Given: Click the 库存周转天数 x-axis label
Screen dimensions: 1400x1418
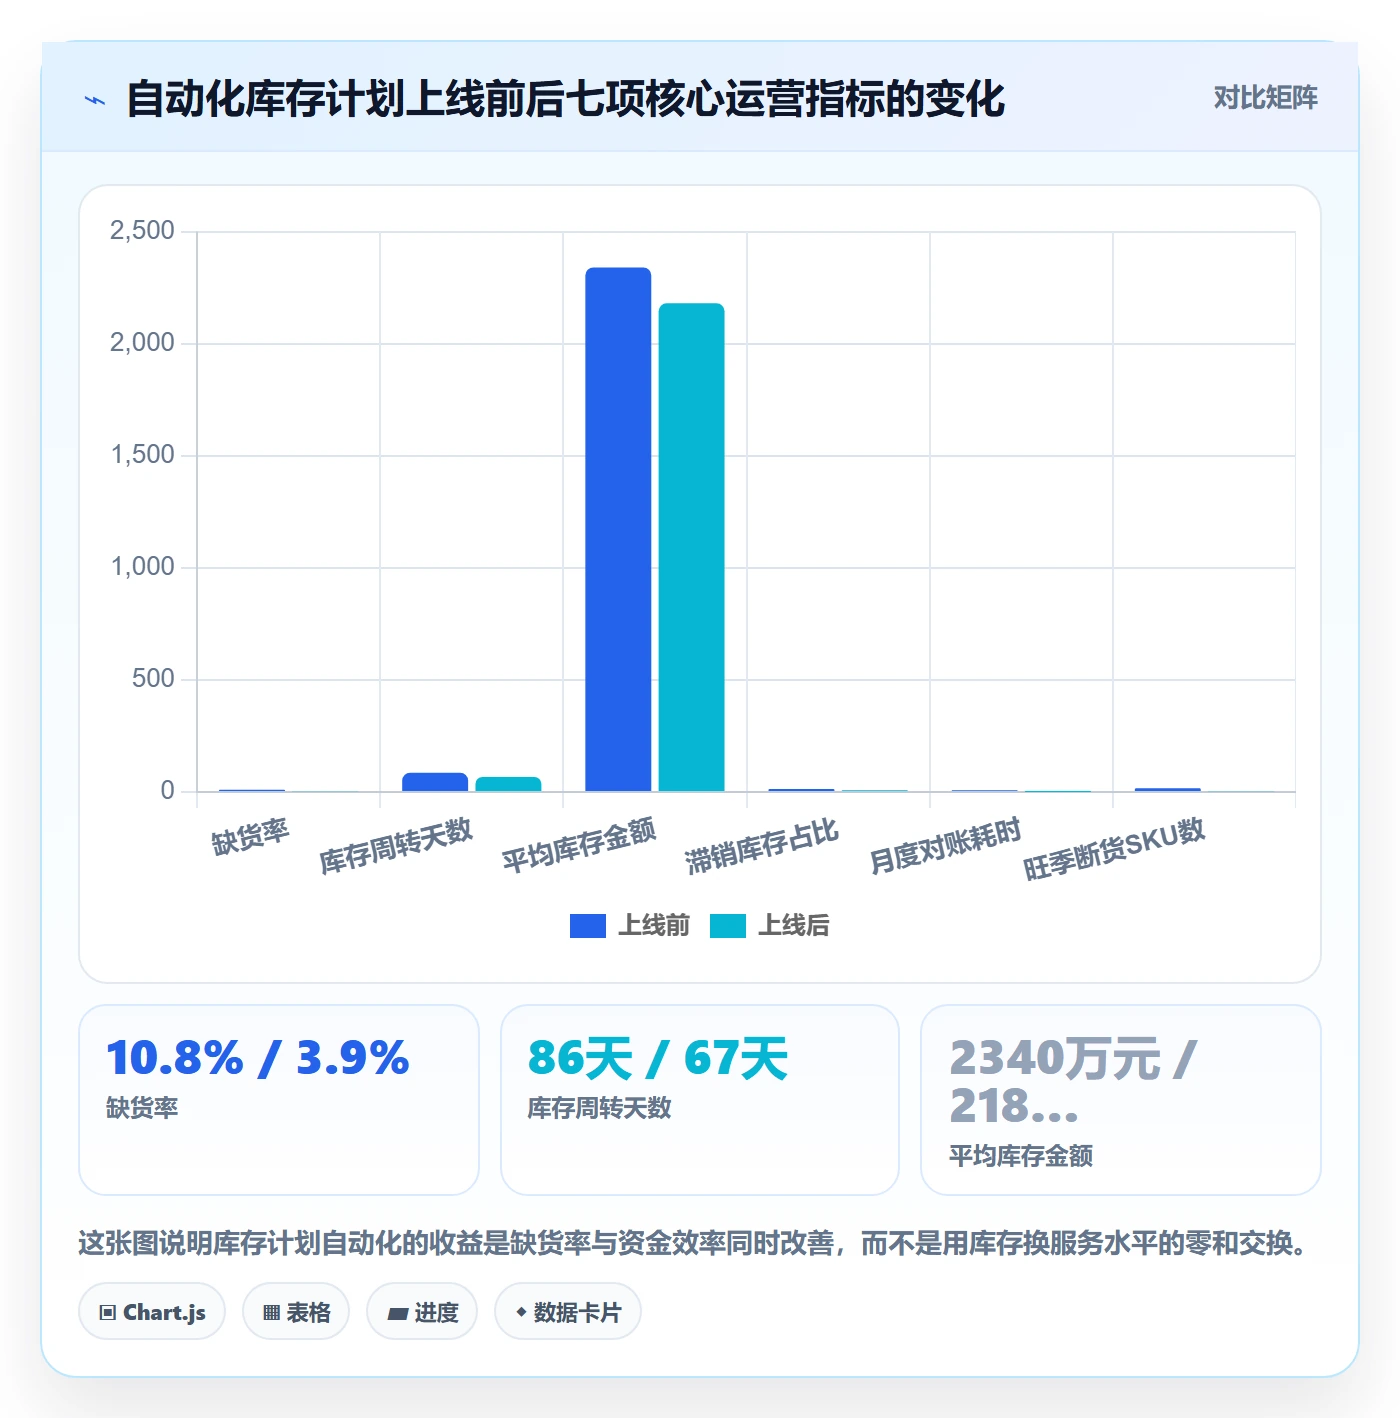Looking at the screenshot, I should pos(396,845).
